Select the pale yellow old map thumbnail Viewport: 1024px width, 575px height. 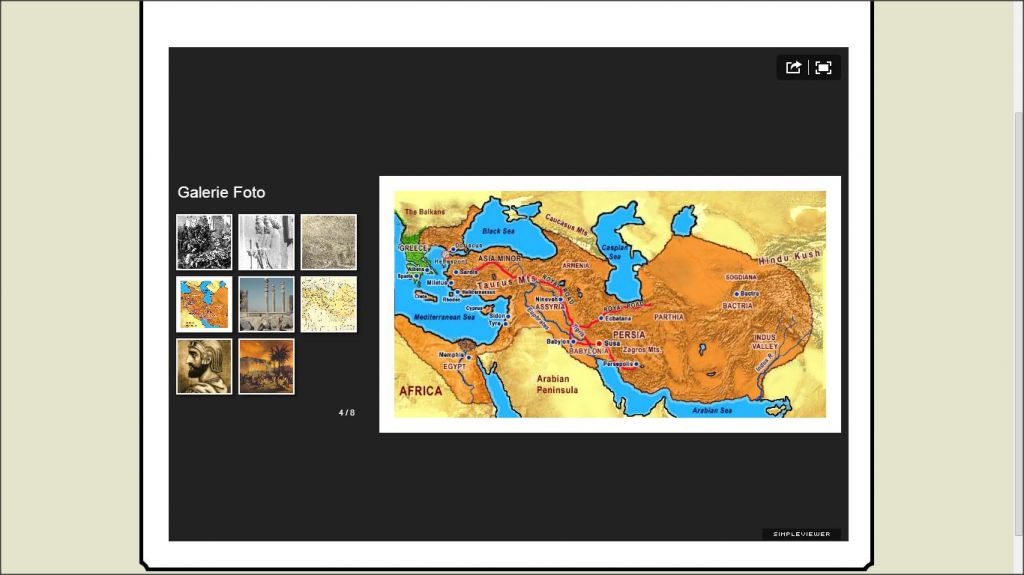coord(328,304)
